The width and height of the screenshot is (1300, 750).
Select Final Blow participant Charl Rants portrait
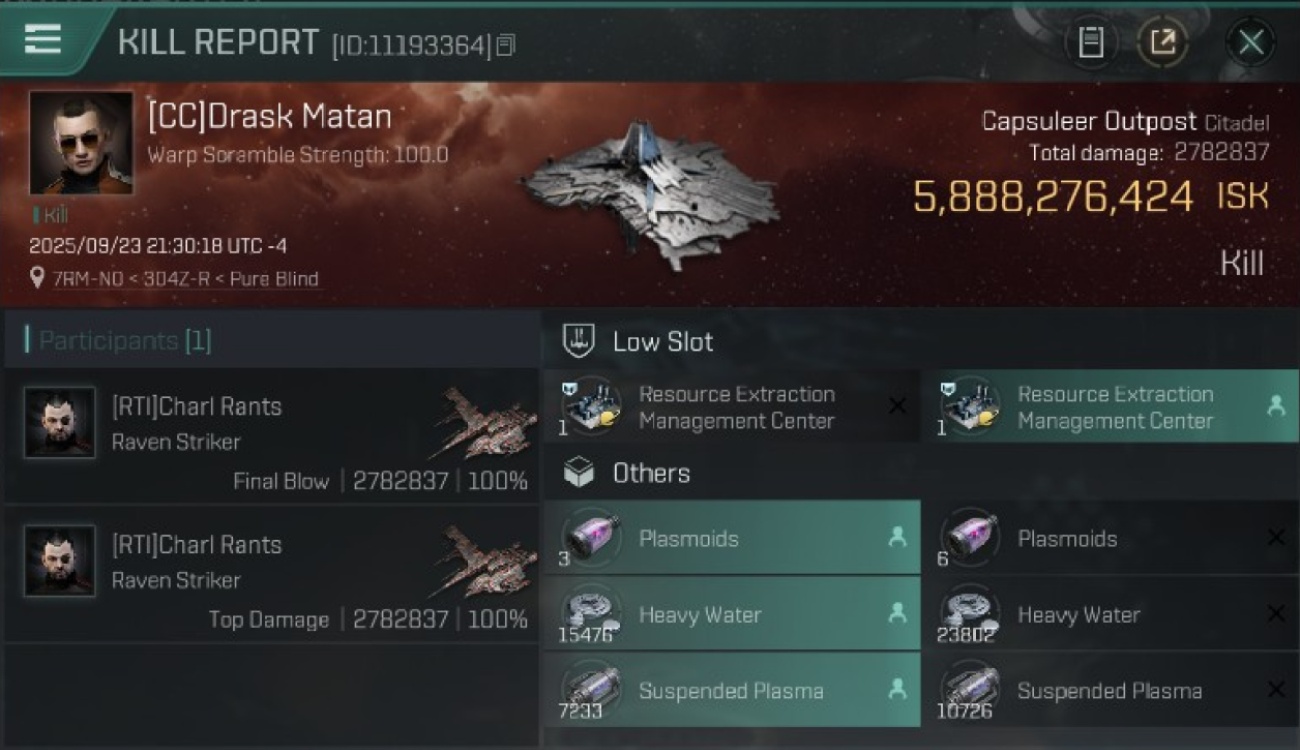click(x=60, y=423)
